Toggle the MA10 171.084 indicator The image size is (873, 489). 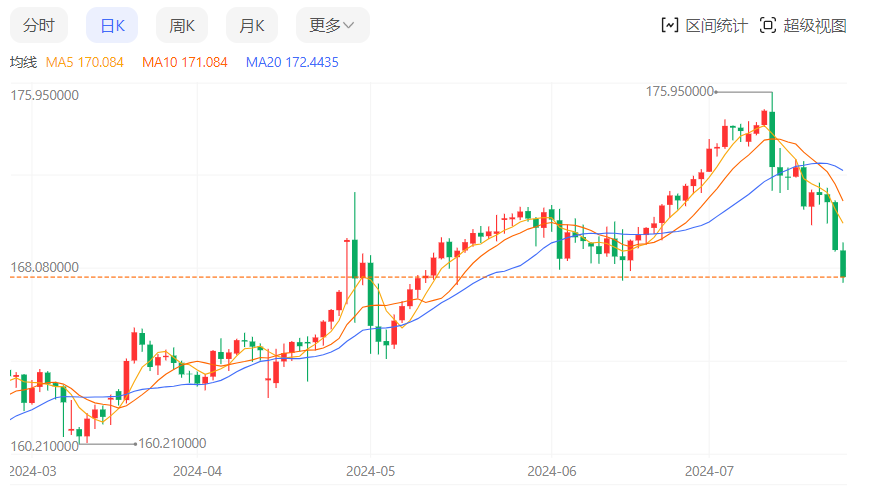coord(184,62)
